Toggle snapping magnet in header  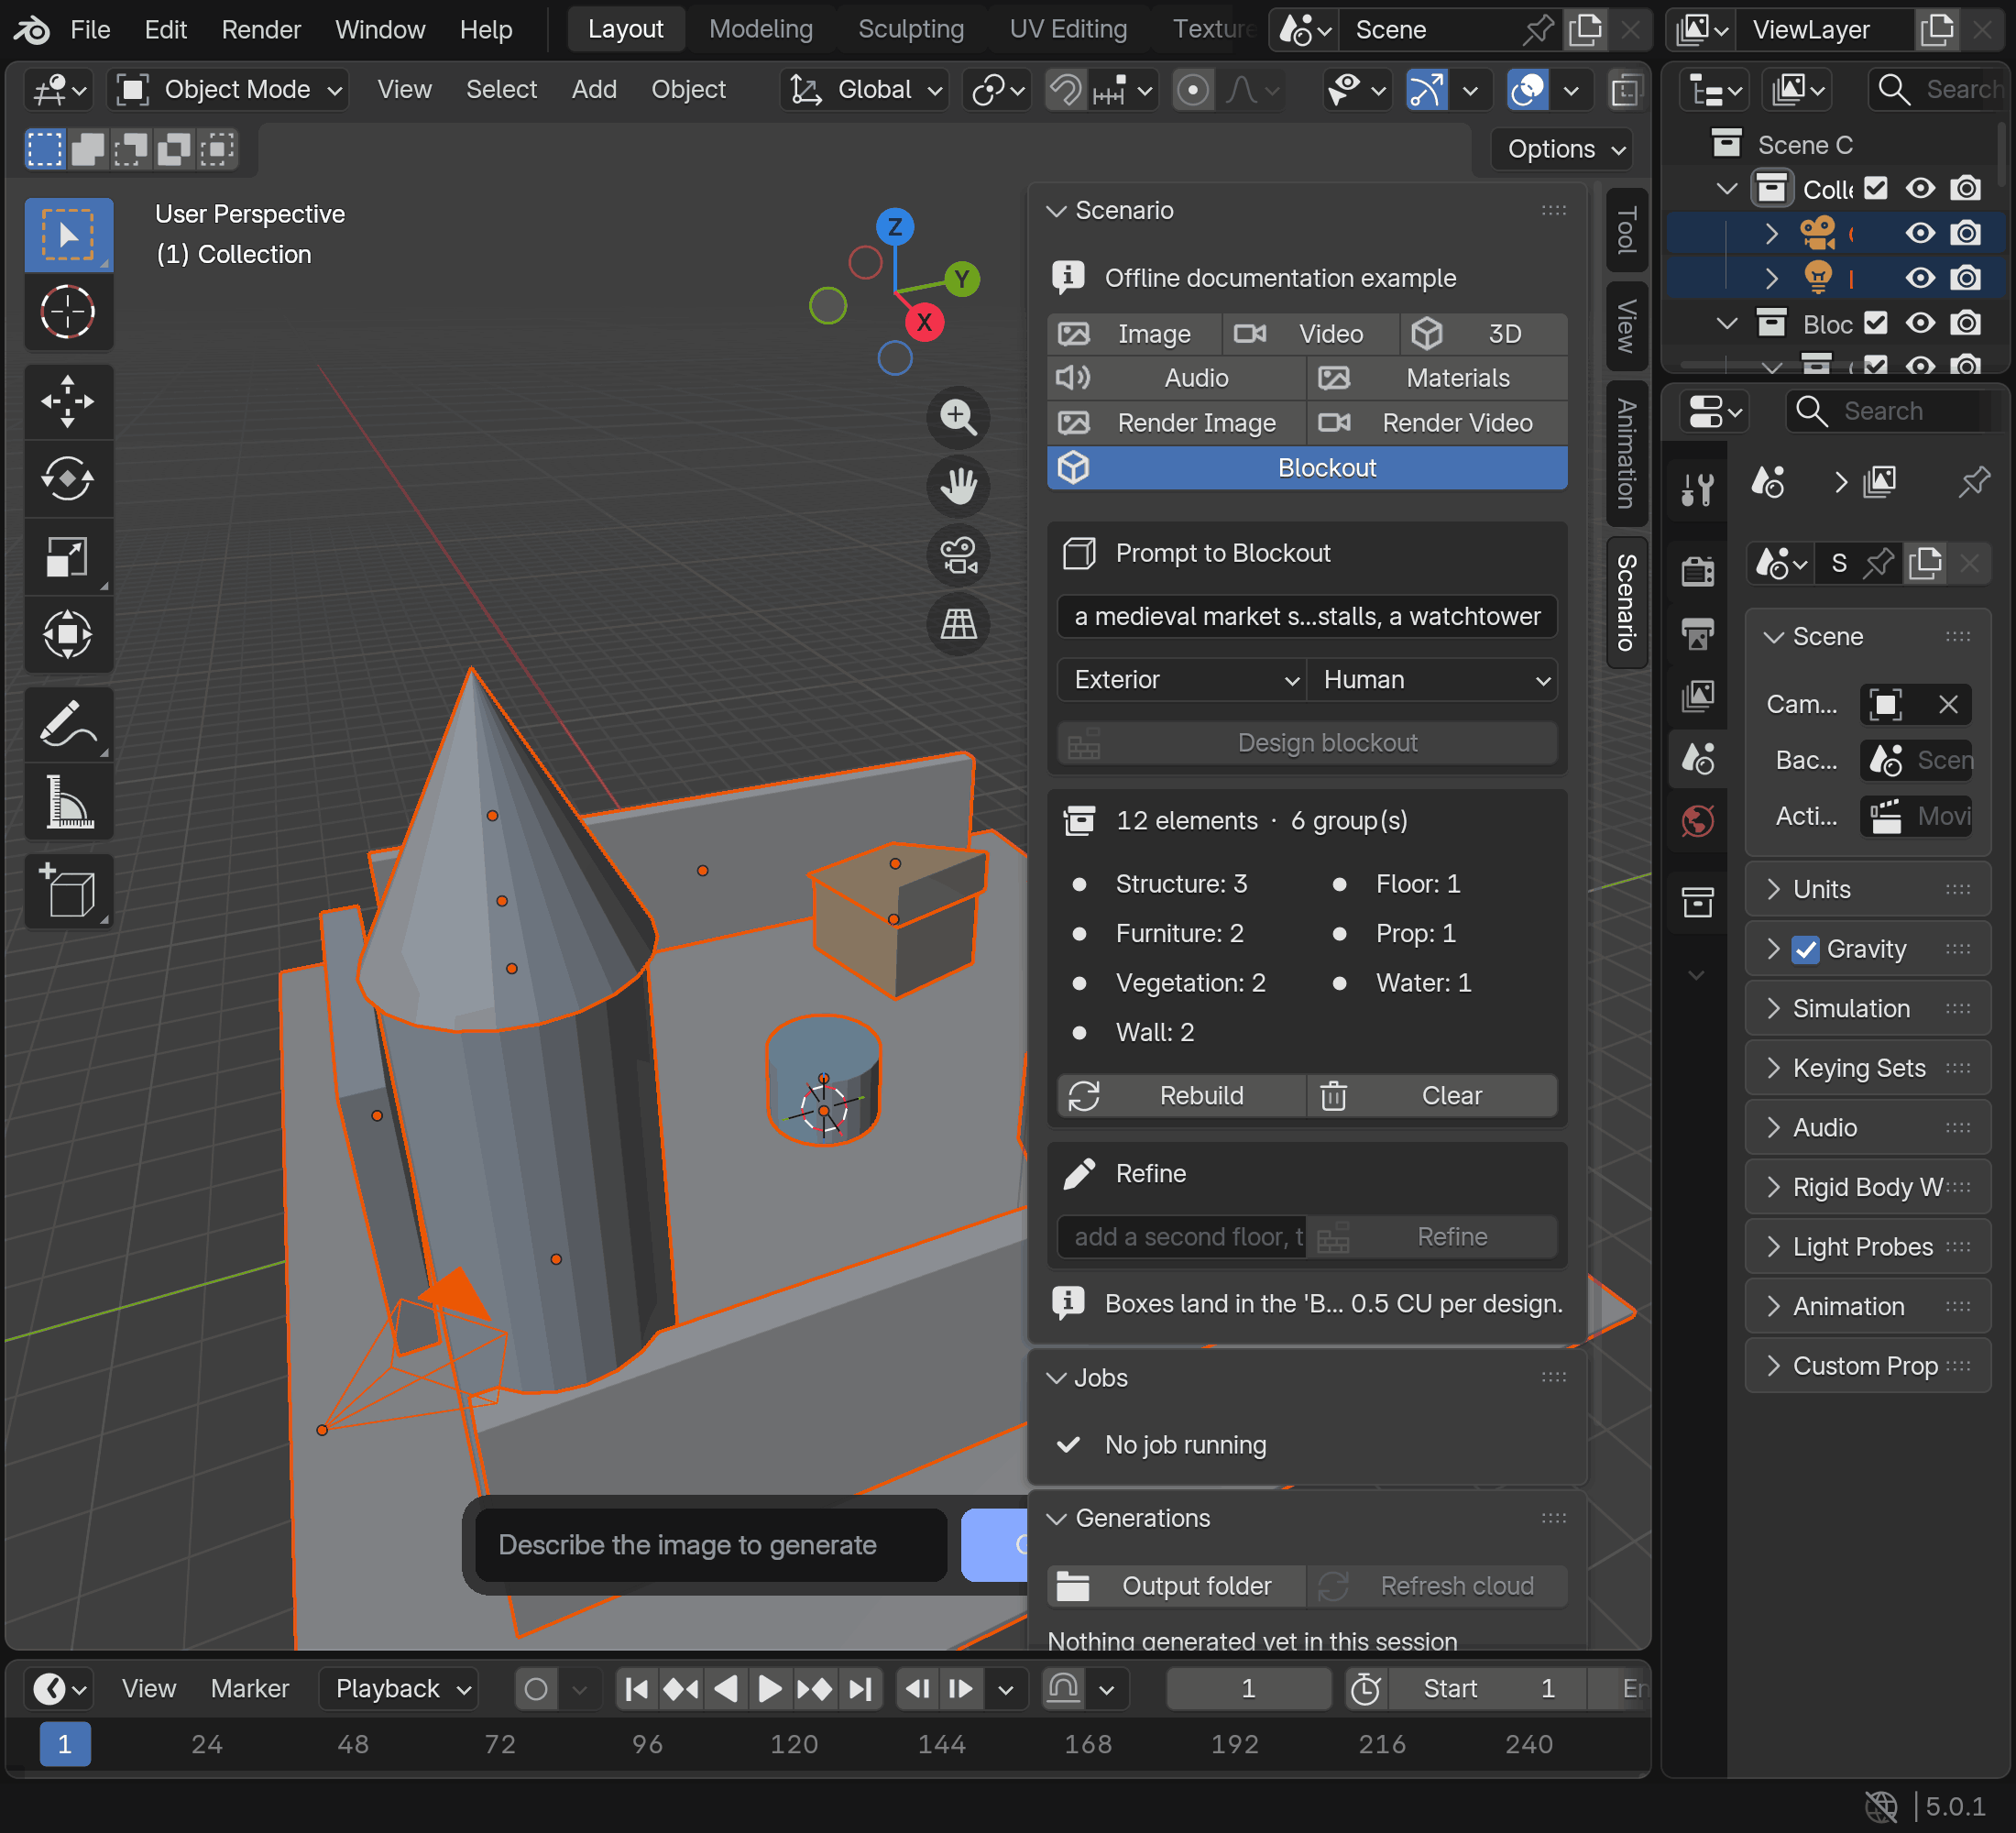point(1065,91)
